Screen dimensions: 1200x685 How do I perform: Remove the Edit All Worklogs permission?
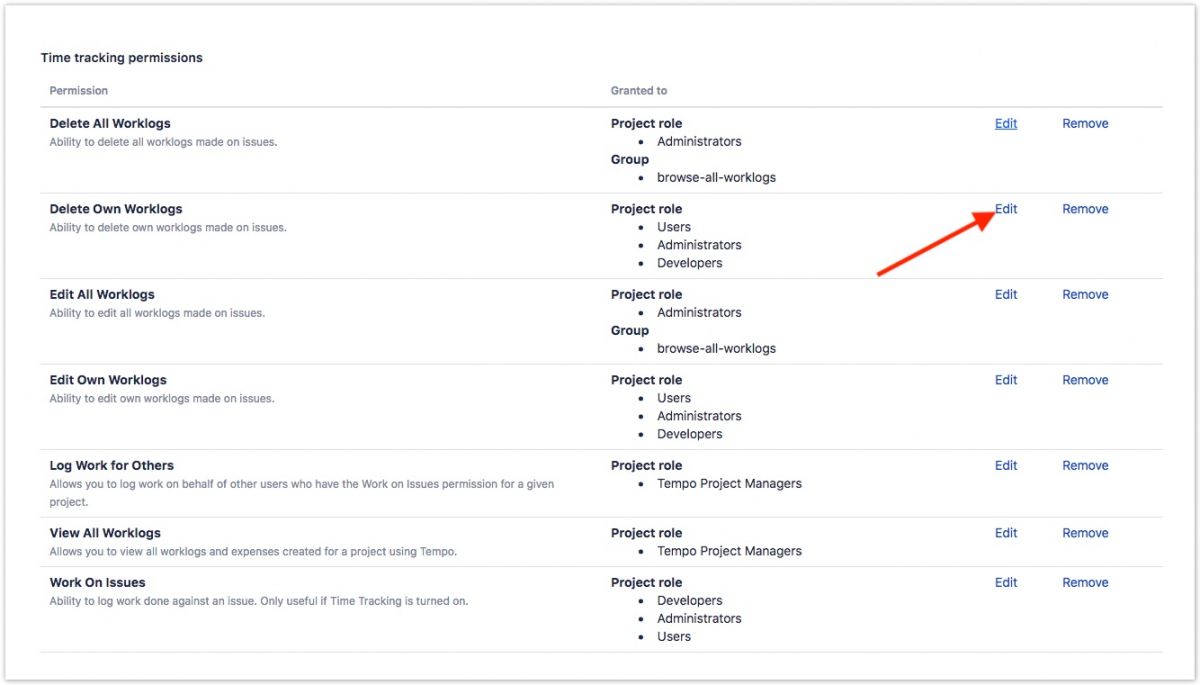click(x=1085, y=295)
